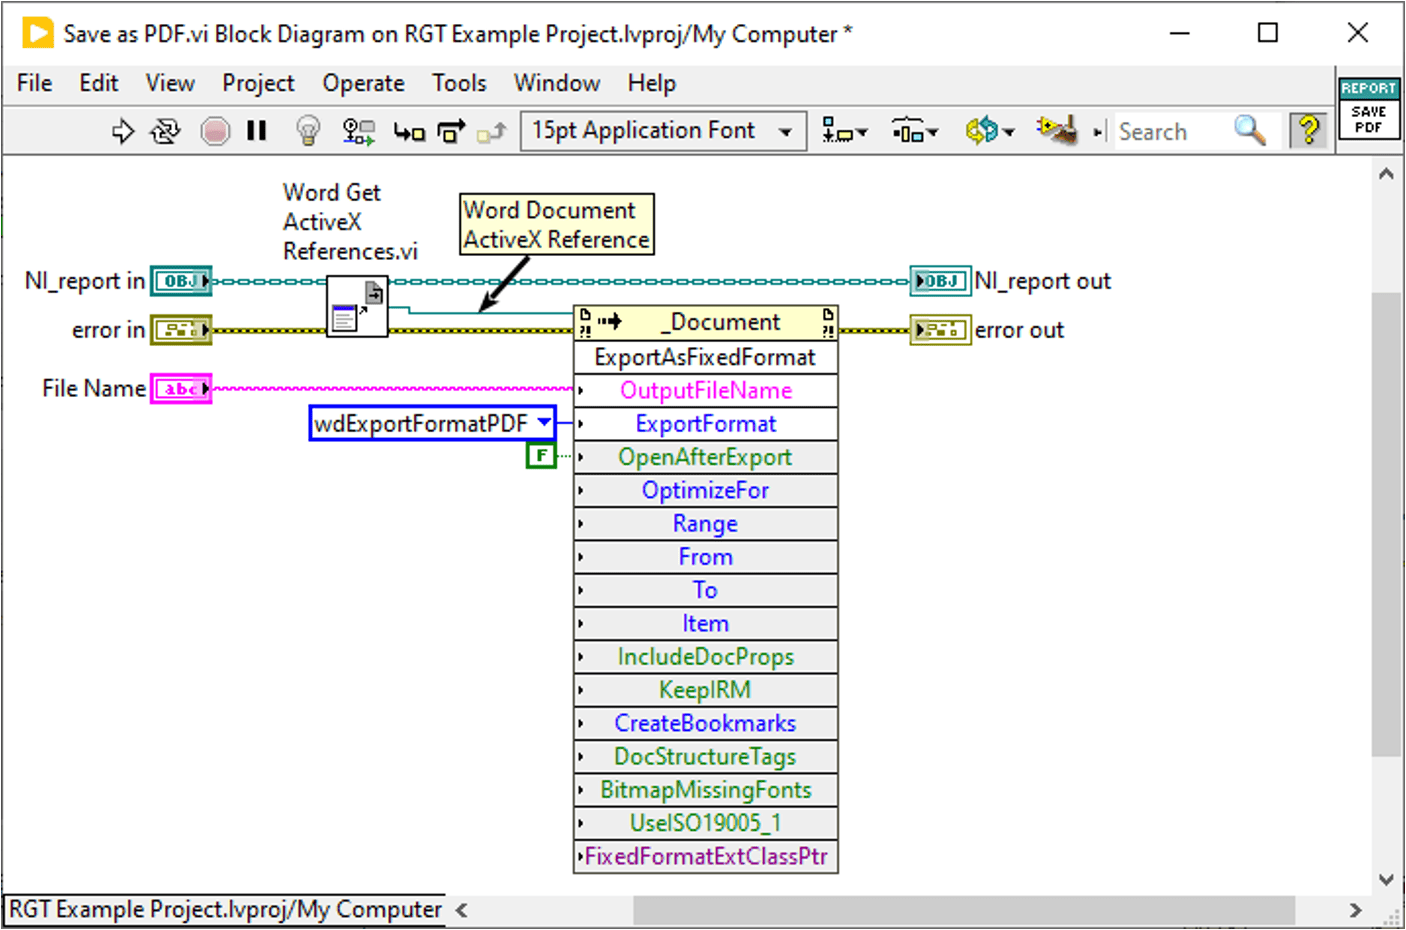The width and height of the screenshot is (1406, 930).
Task: Click the vertical scrollbar up arrow
Action: tap(1386, 174)
